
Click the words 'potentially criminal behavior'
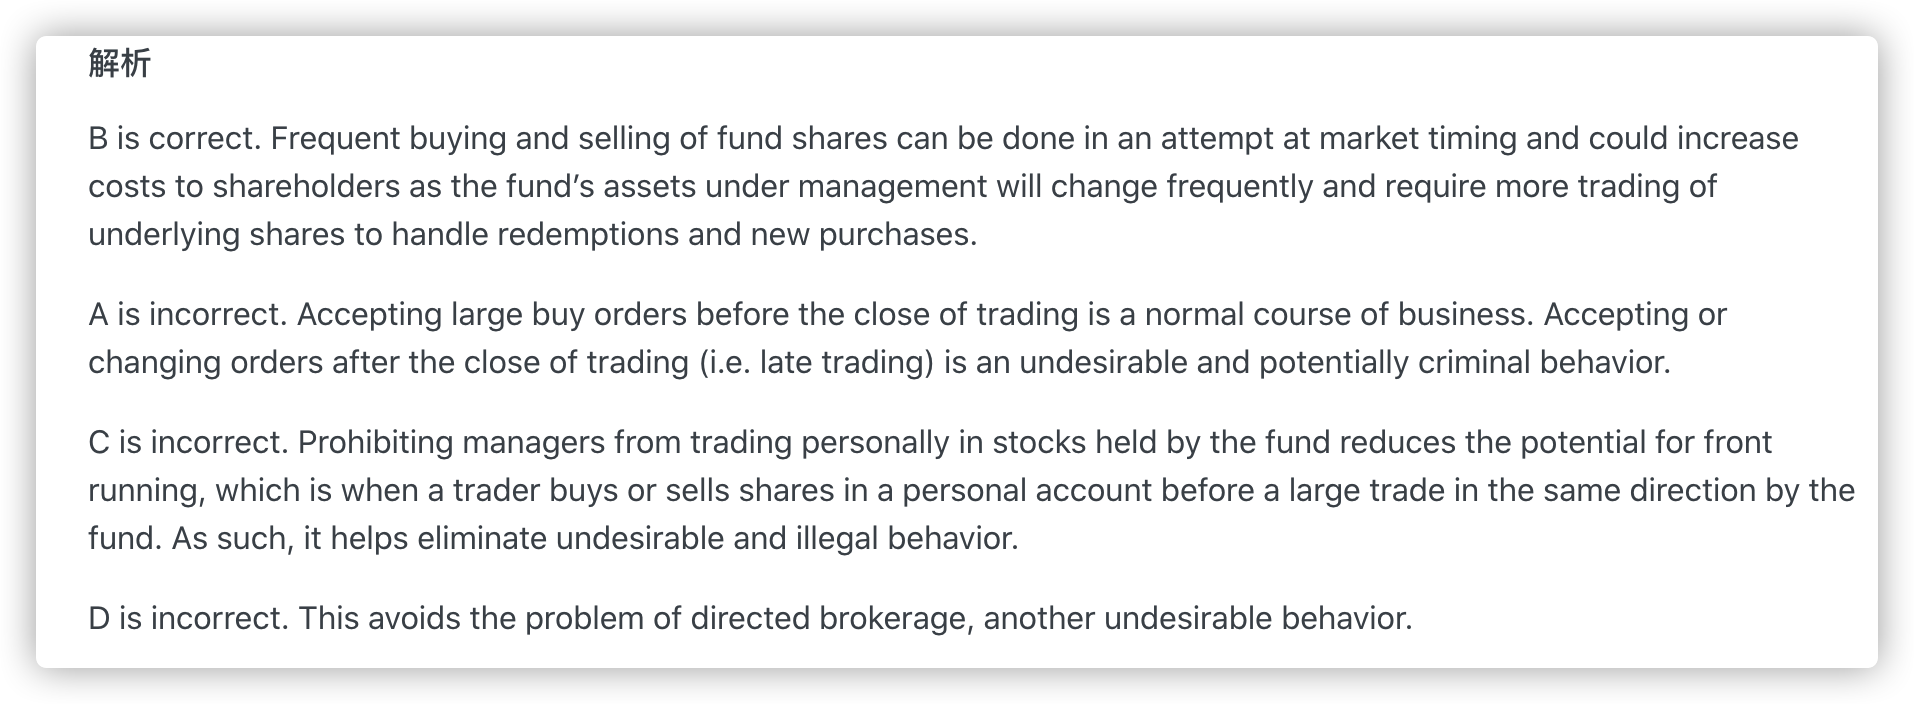(1464, 362)
